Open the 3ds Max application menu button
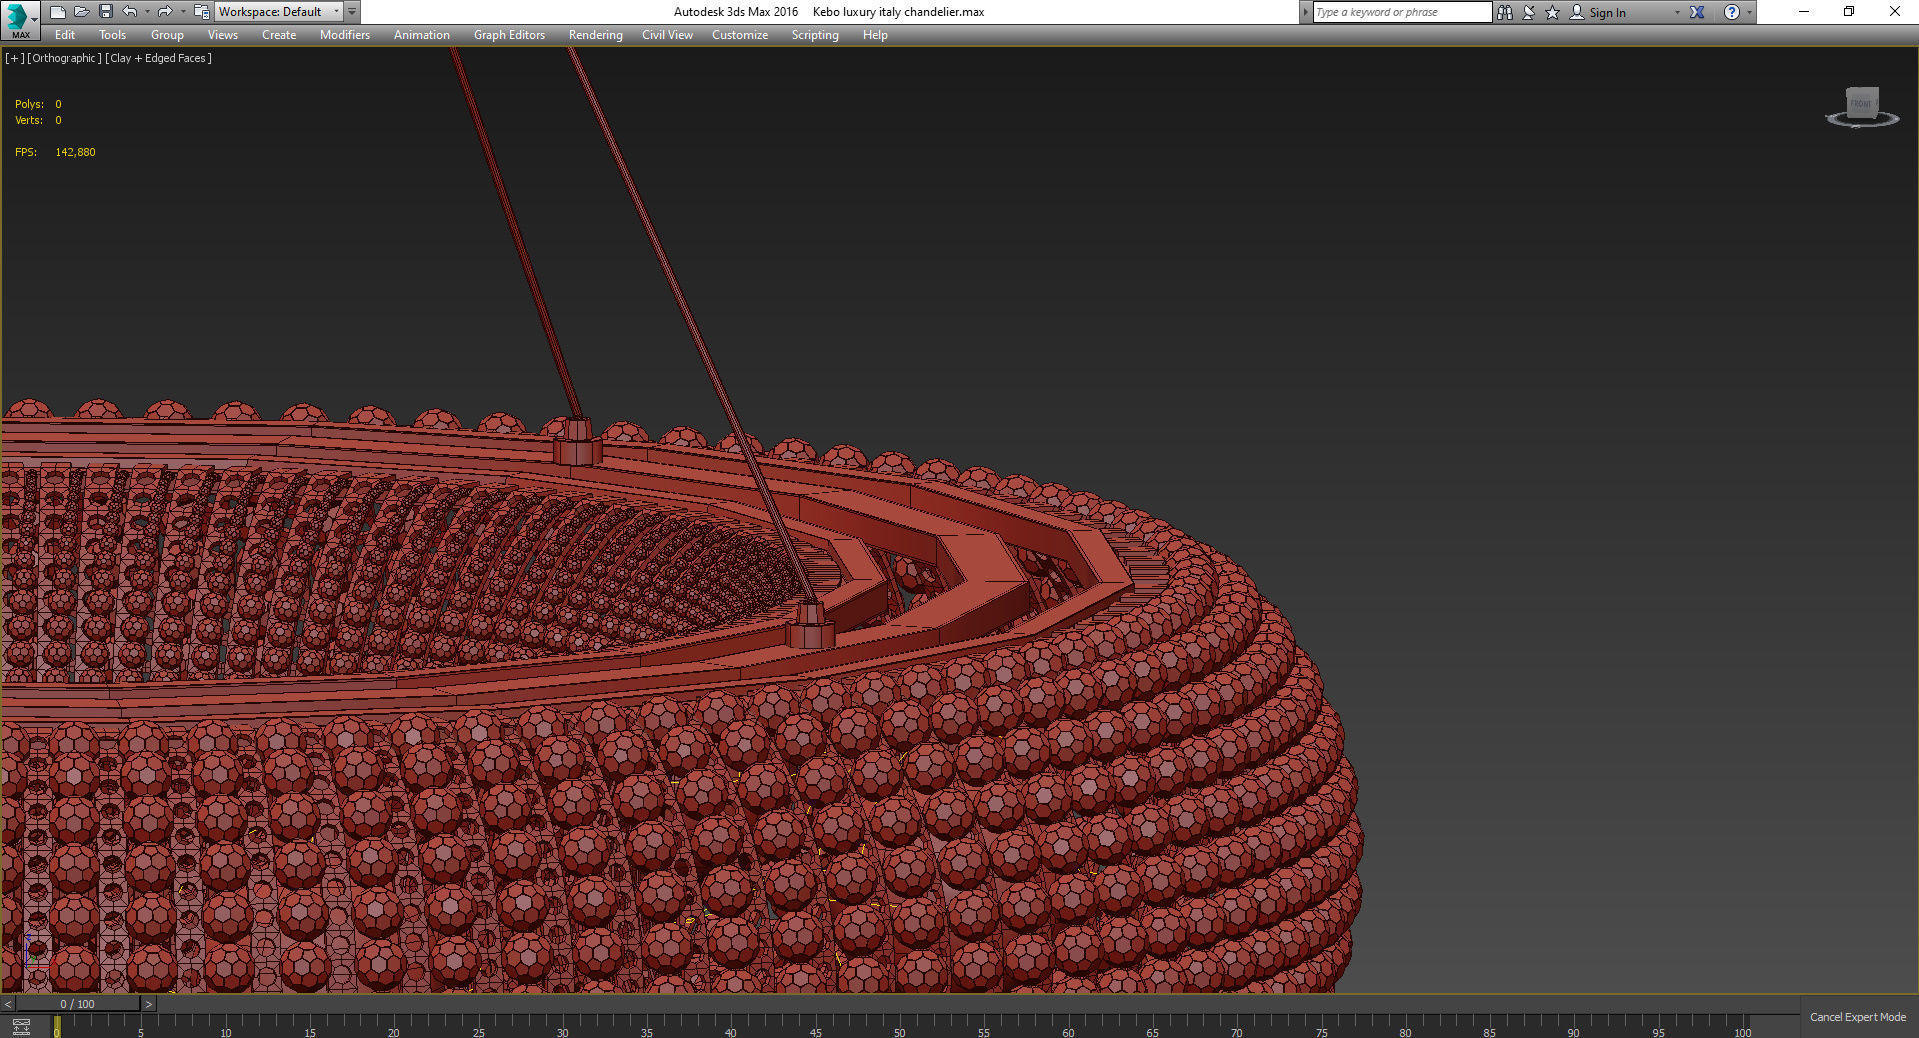Viewport: 1919px width, 1038px height. (x=20, y=20)
